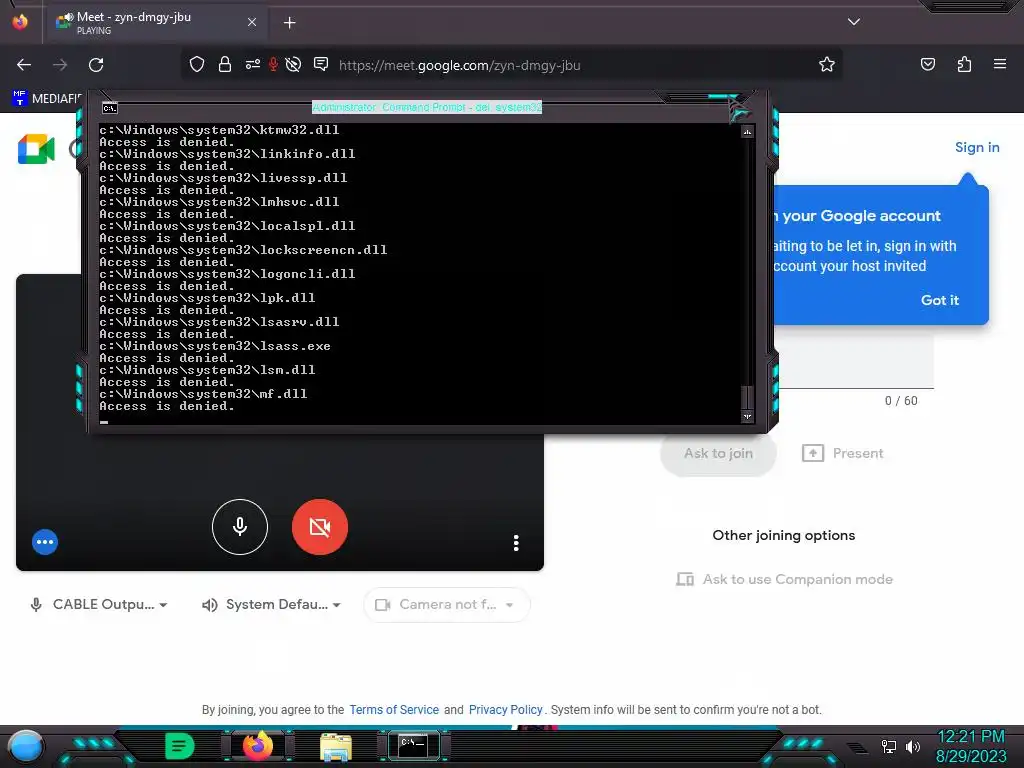Open the green notes app on taskbar

point(180,746)
